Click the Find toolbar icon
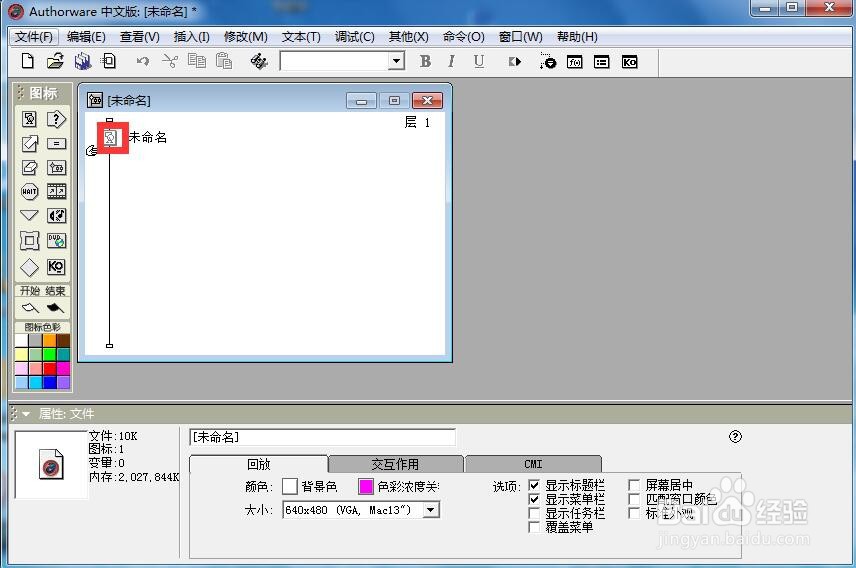 (x=259, y=61)
